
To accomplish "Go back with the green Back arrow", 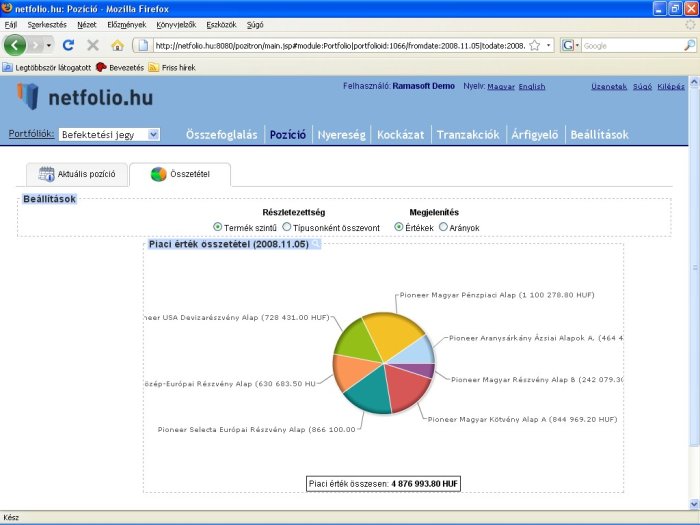I will pos(15,45).
